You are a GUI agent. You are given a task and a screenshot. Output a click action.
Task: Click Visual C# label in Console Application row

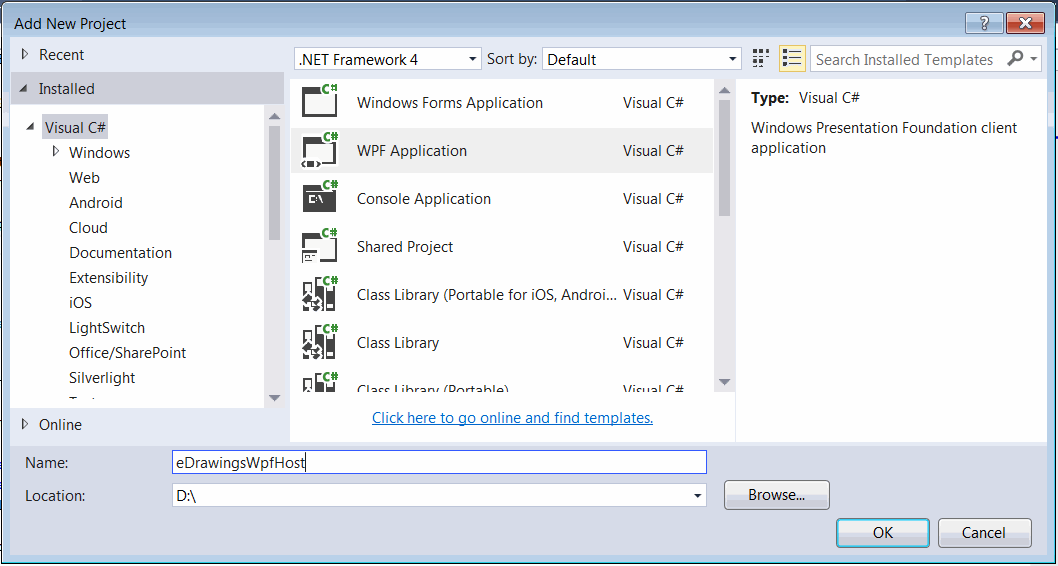(653, 198)
